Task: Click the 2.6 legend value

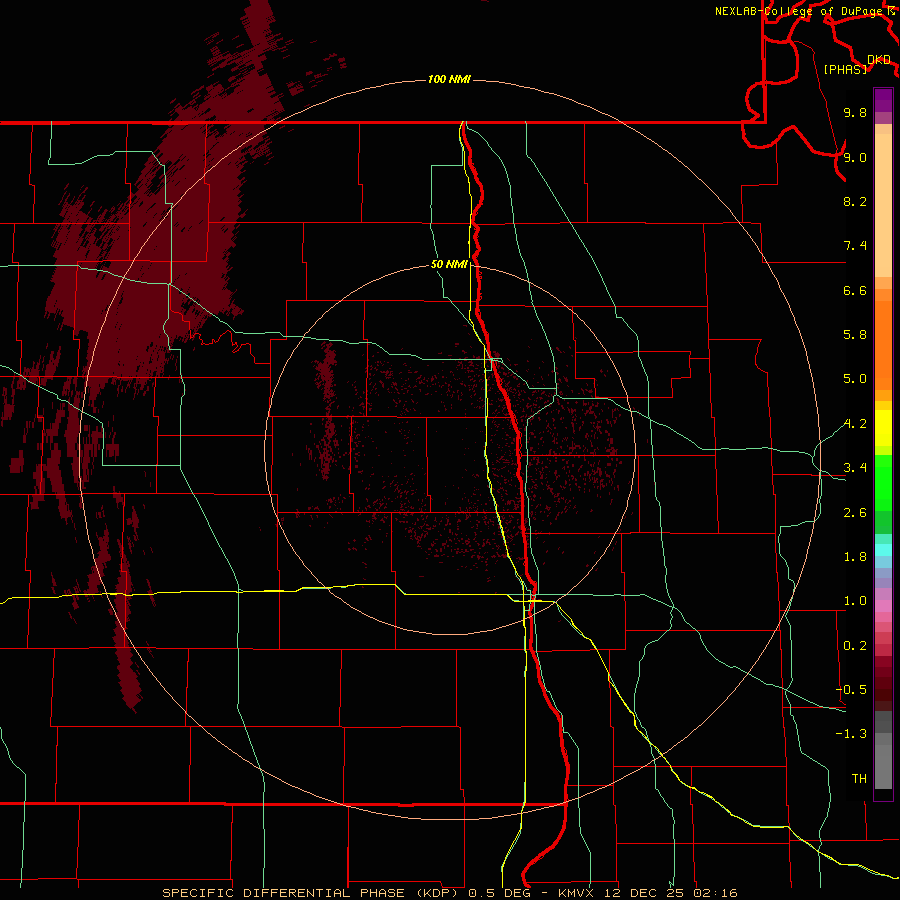Action: click(x=855, y=513)
